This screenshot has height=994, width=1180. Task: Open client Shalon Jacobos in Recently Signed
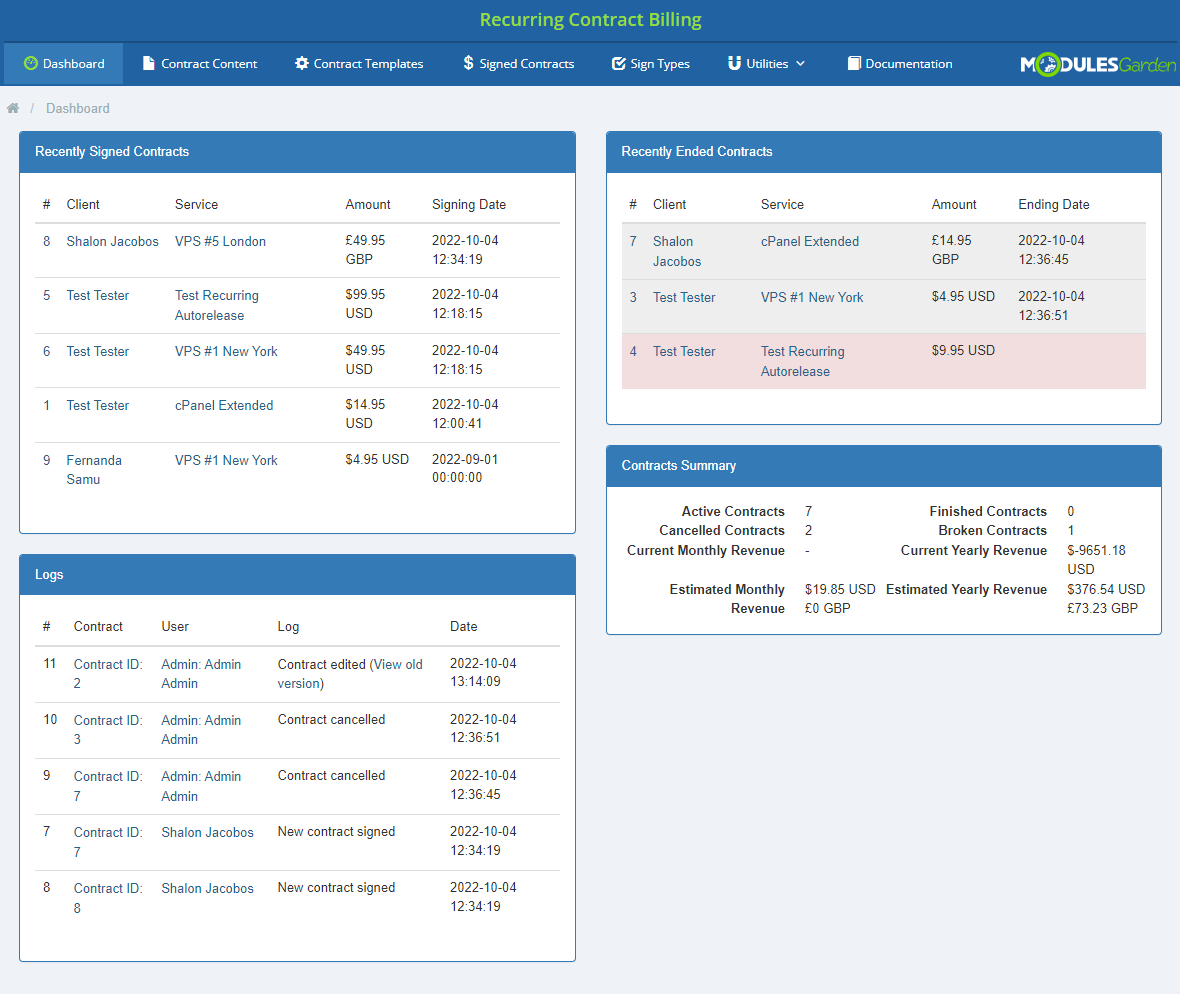click(112, 241)
